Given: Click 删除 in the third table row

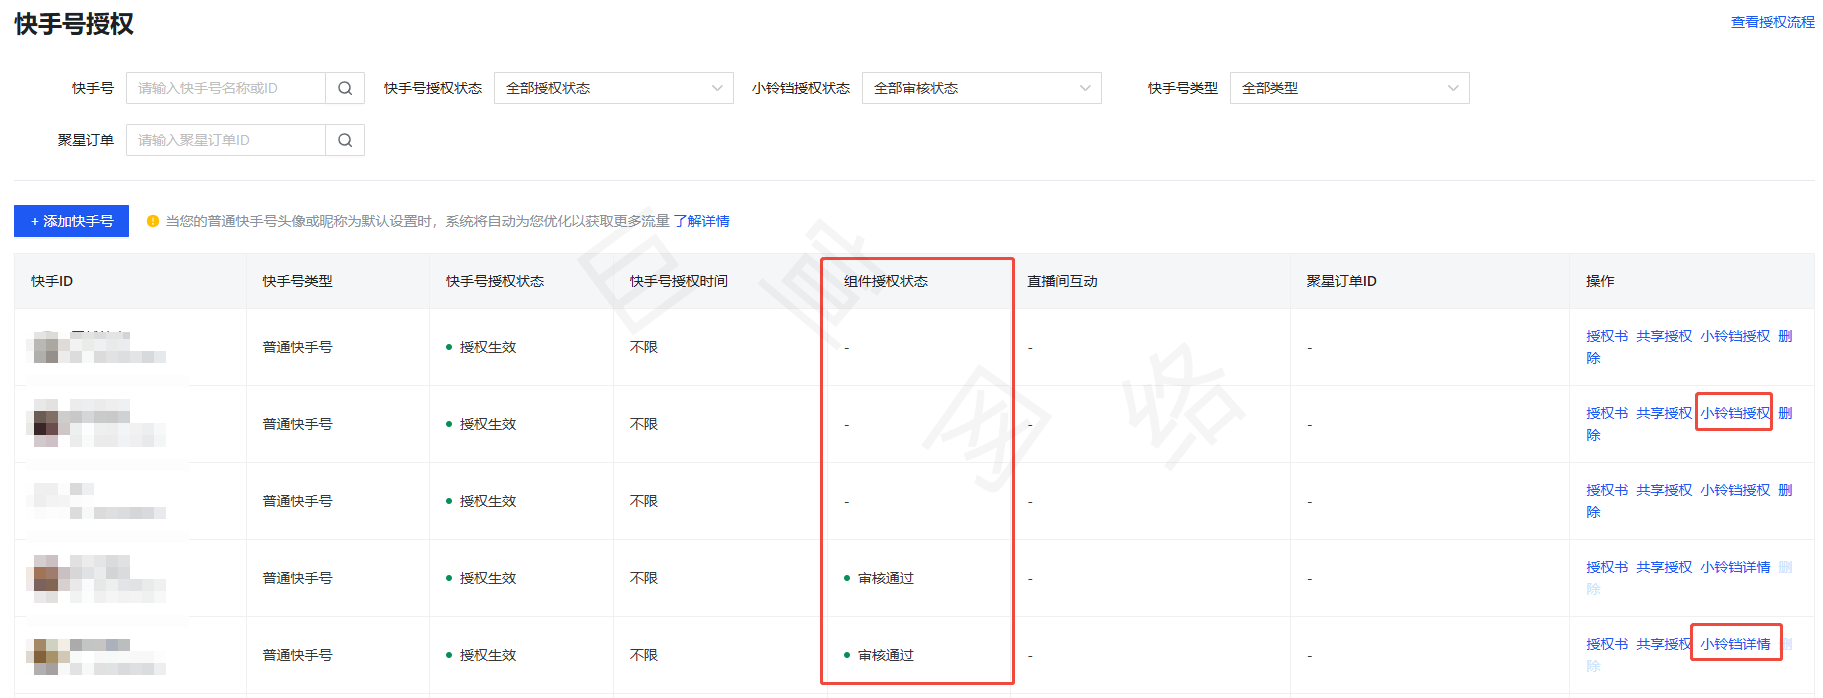Looking at the screenshot, I should click(x=1785, y=490).
